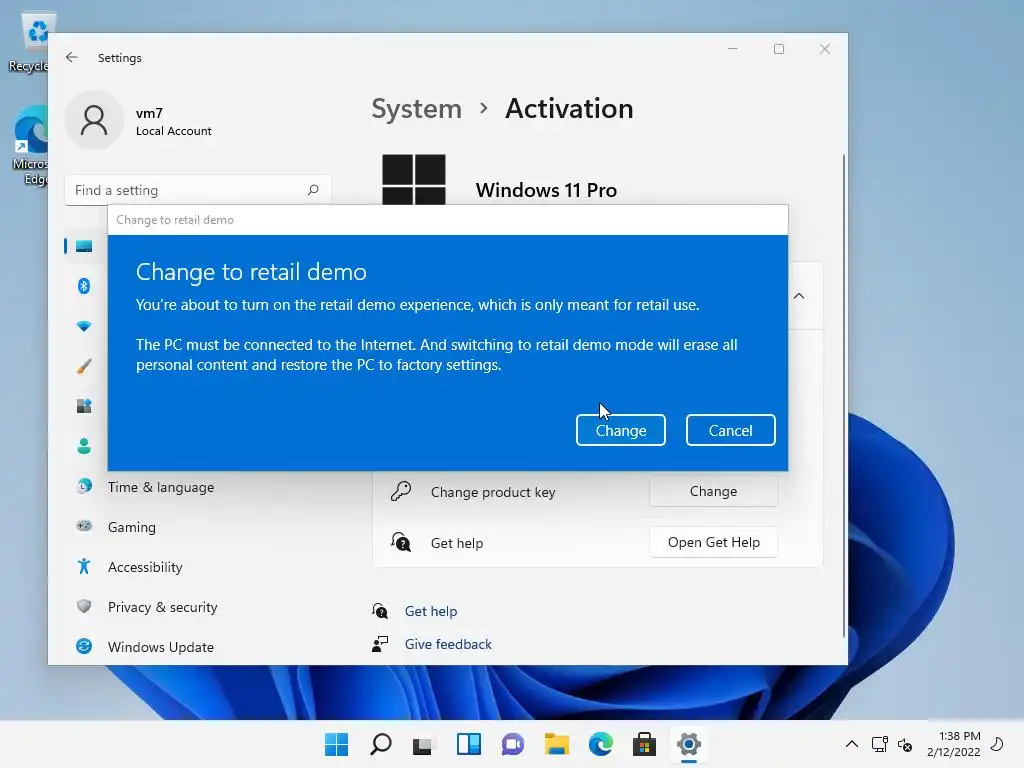
Task: Confirm Change to retail demo
Action: (x=620, y=430)
